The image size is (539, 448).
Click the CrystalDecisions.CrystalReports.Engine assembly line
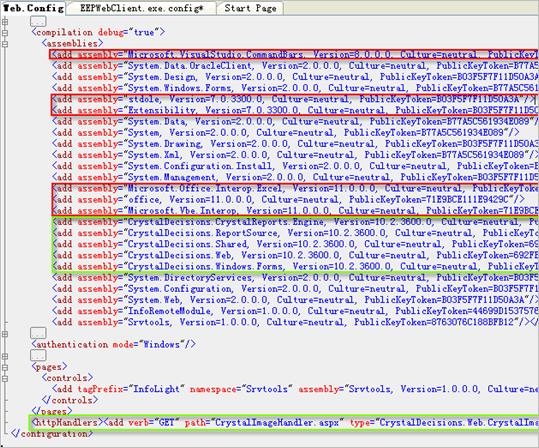[x=295, y=222]
